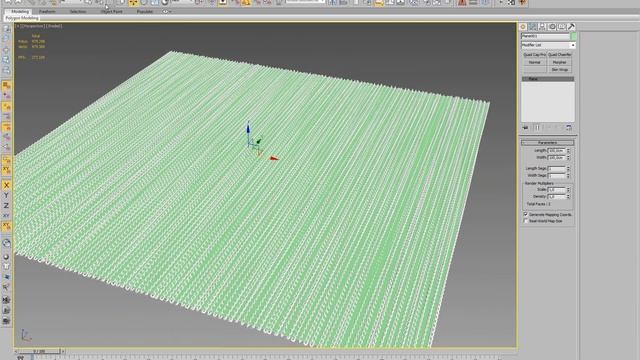Toggle Show End Result in modifier stack

coord(537,128)
